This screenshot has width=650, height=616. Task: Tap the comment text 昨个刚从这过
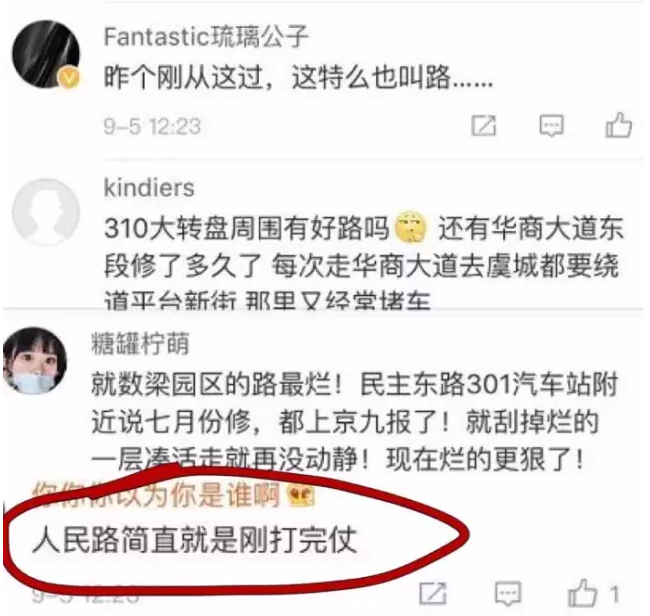pyautogui.click(x=298, y=78)
